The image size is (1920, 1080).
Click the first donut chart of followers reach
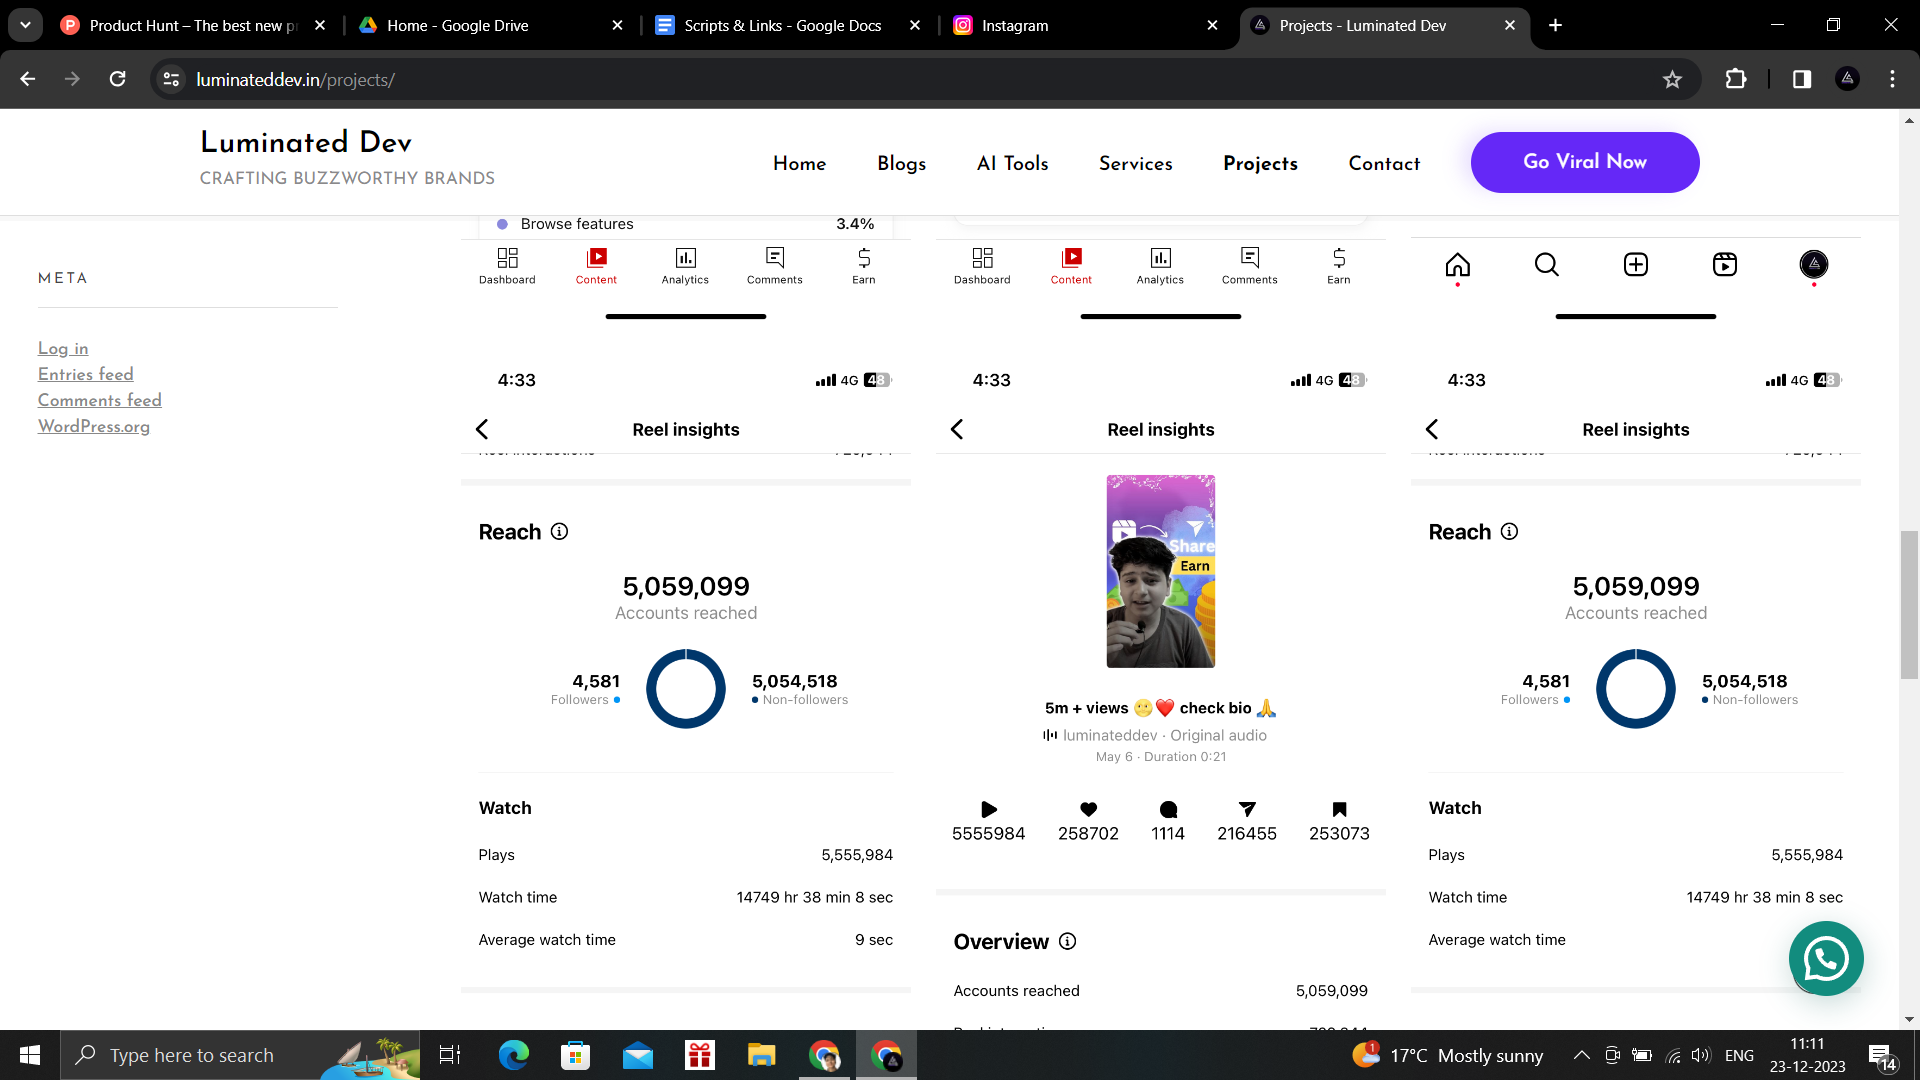click(x=685, y=689)
